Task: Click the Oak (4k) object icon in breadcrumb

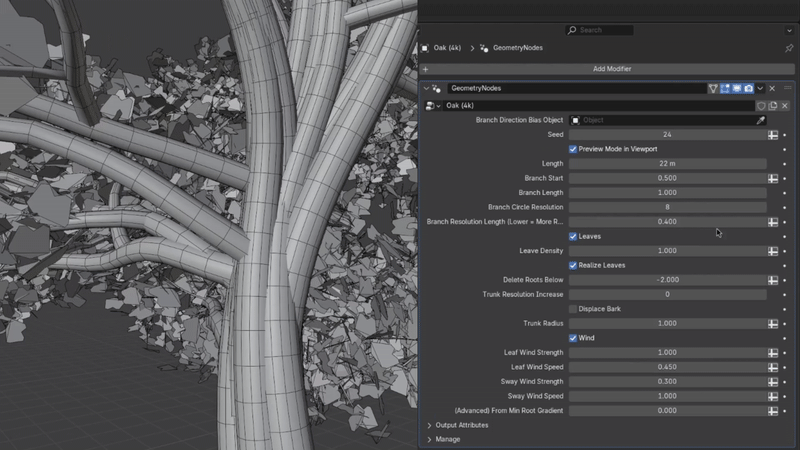Action: tap(424, 48)
